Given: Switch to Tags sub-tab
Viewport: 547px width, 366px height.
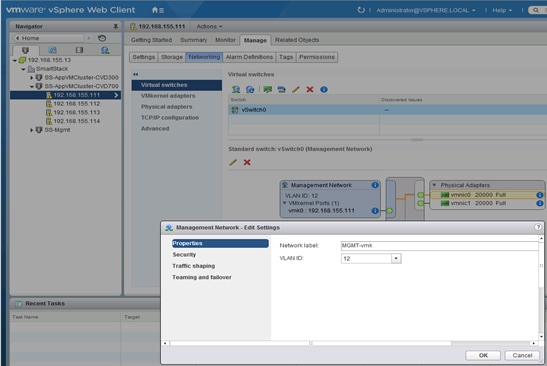Looking at the screenshot, I should click(x=286, y=57).
